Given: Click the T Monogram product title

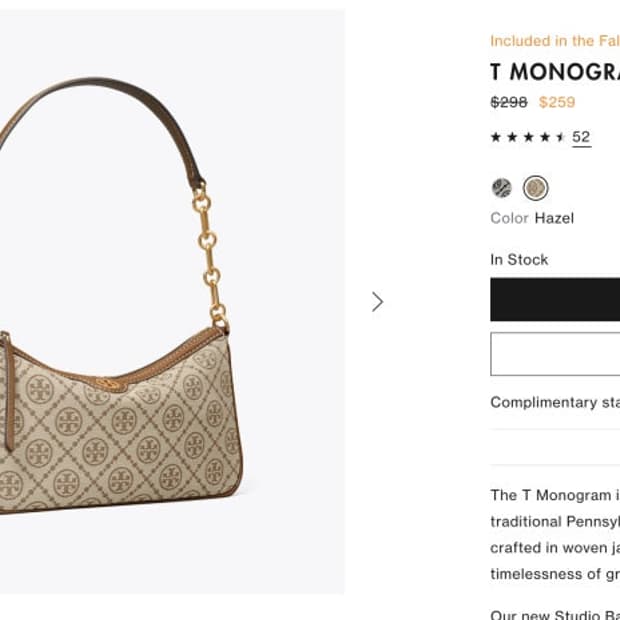Looking at the screenshot, I should (555, 72).
